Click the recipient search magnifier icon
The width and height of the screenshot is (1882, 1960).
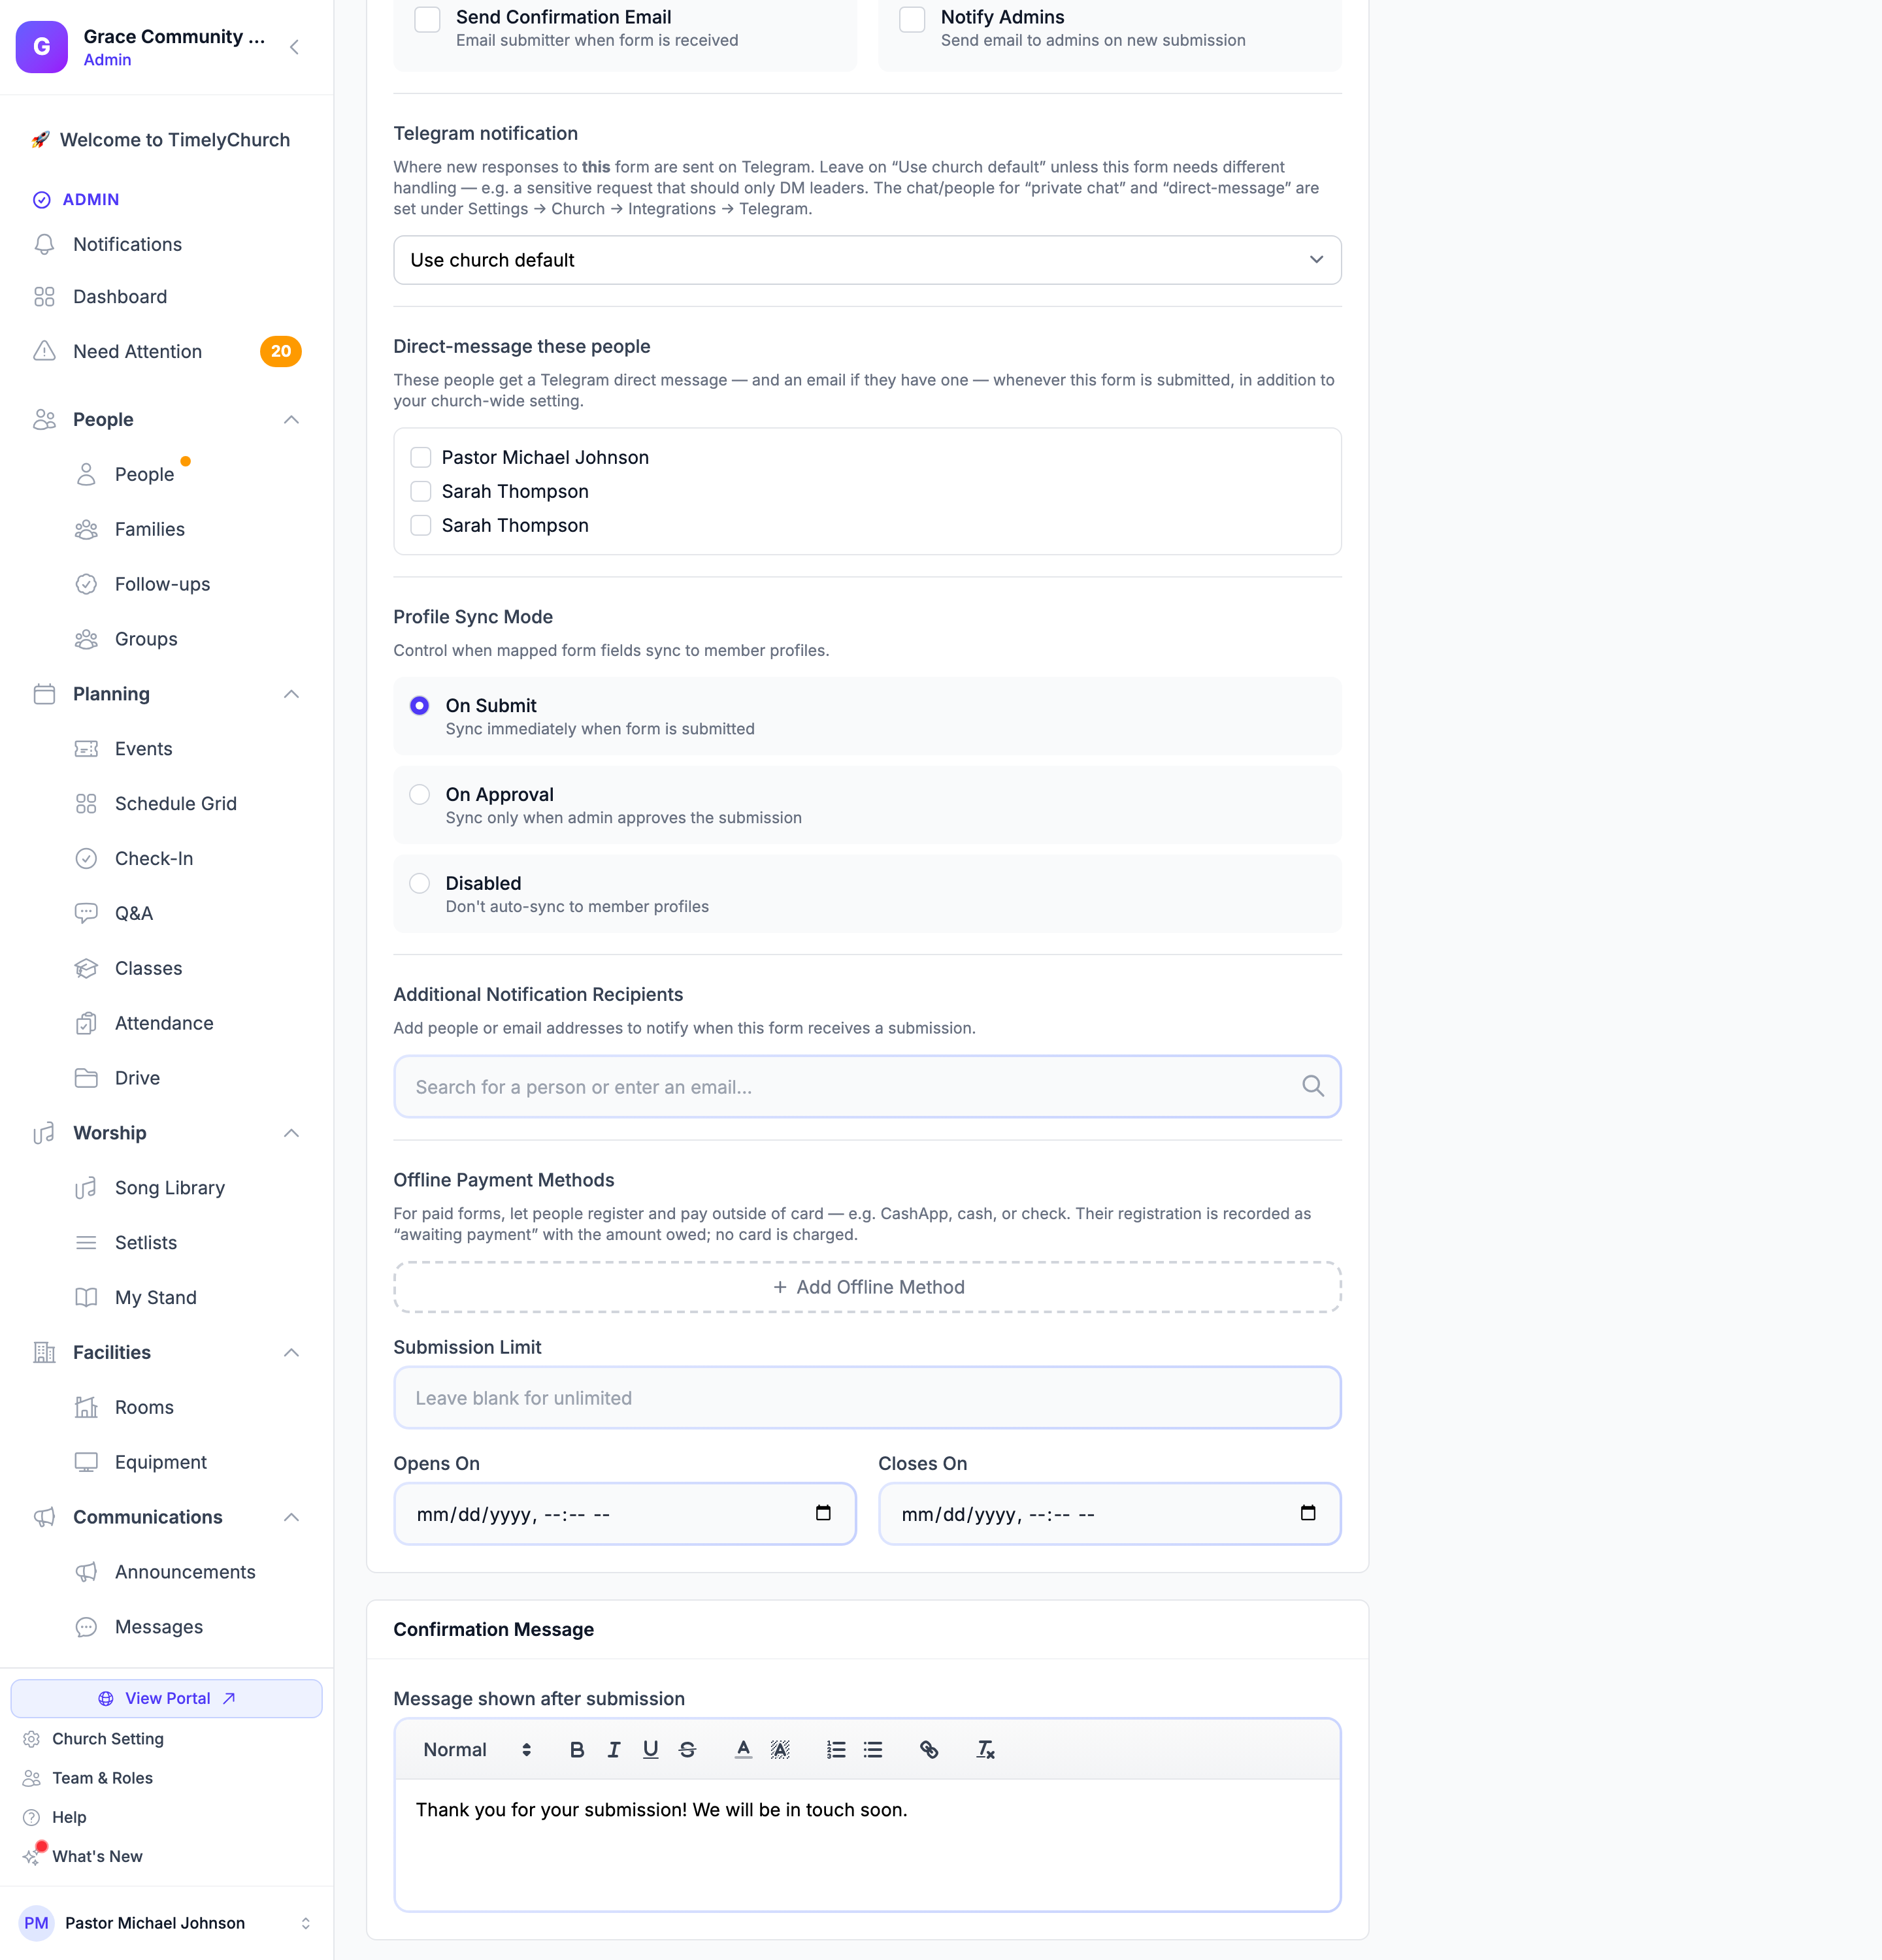[x=1313, y=1086]
